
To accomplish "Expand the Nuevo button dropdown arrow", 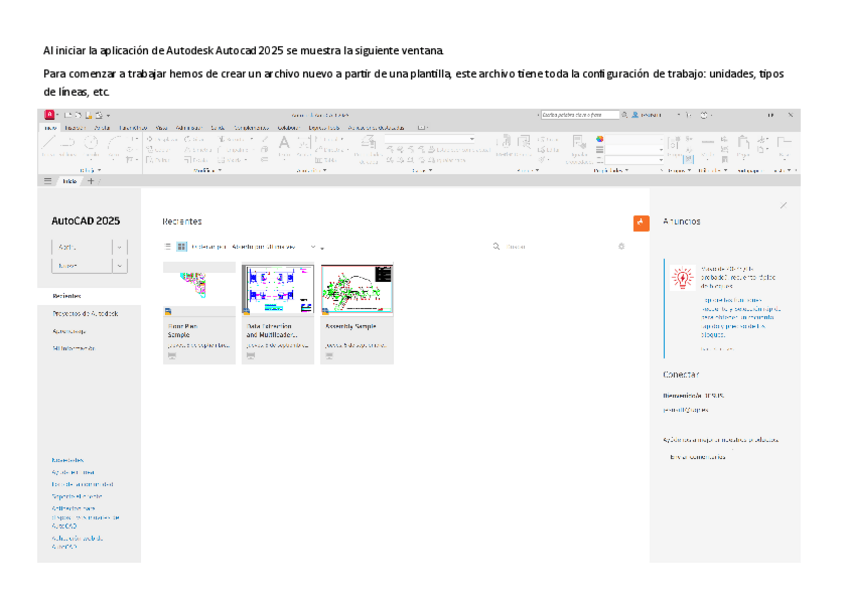I will pos(120,266).
